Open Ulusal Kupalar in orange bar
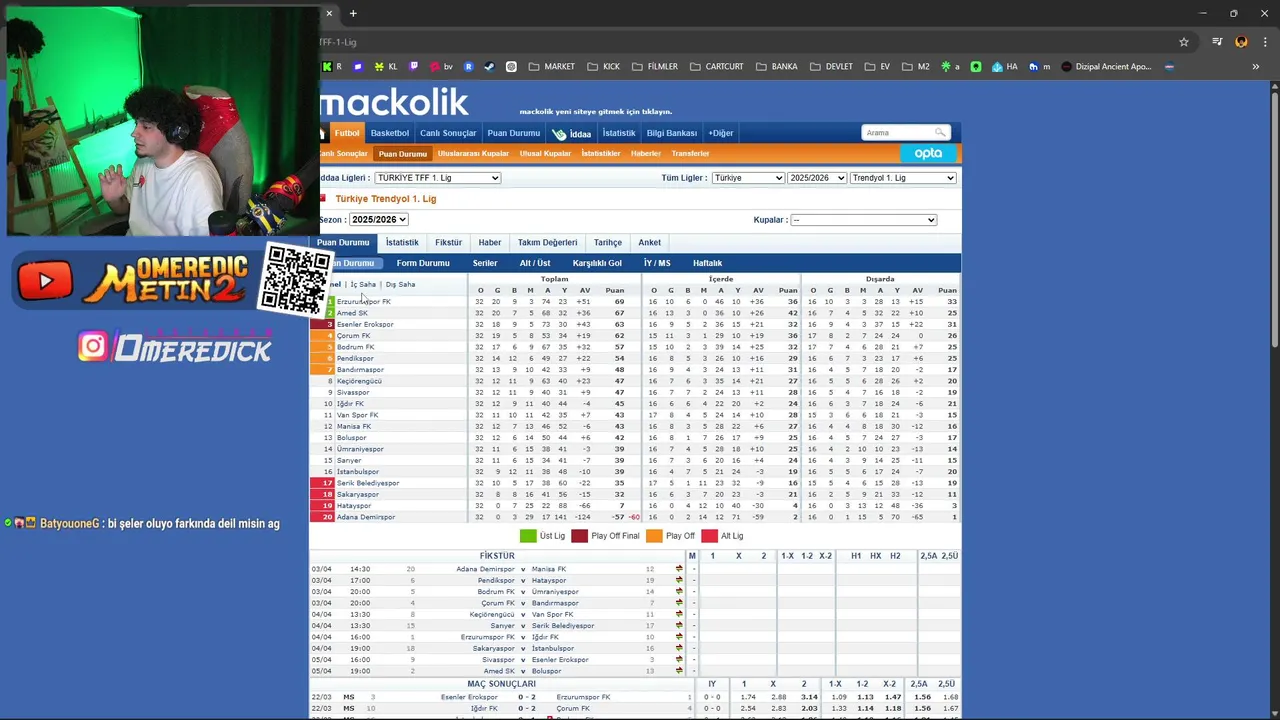The image size is (1280, 720). click(x=545, y=154)
